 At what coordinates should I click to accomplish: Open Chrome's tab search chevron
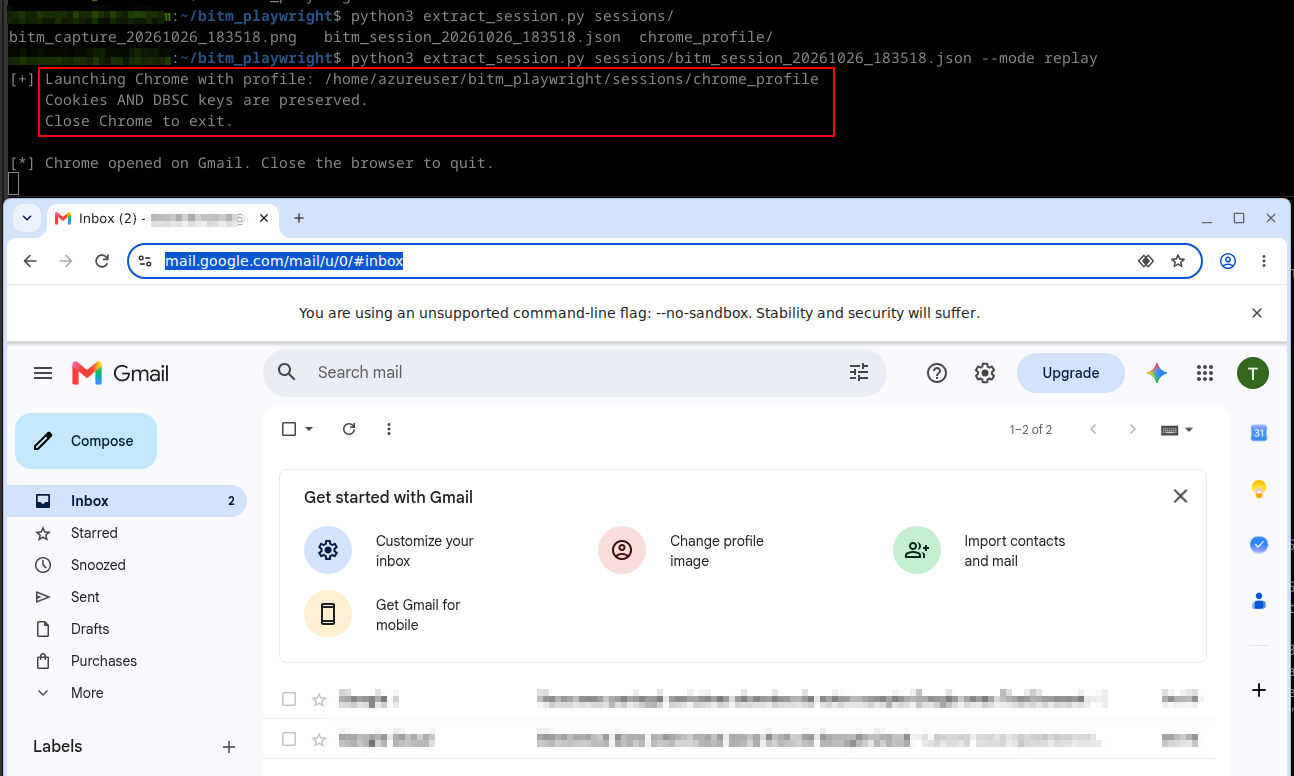[27, 218]
